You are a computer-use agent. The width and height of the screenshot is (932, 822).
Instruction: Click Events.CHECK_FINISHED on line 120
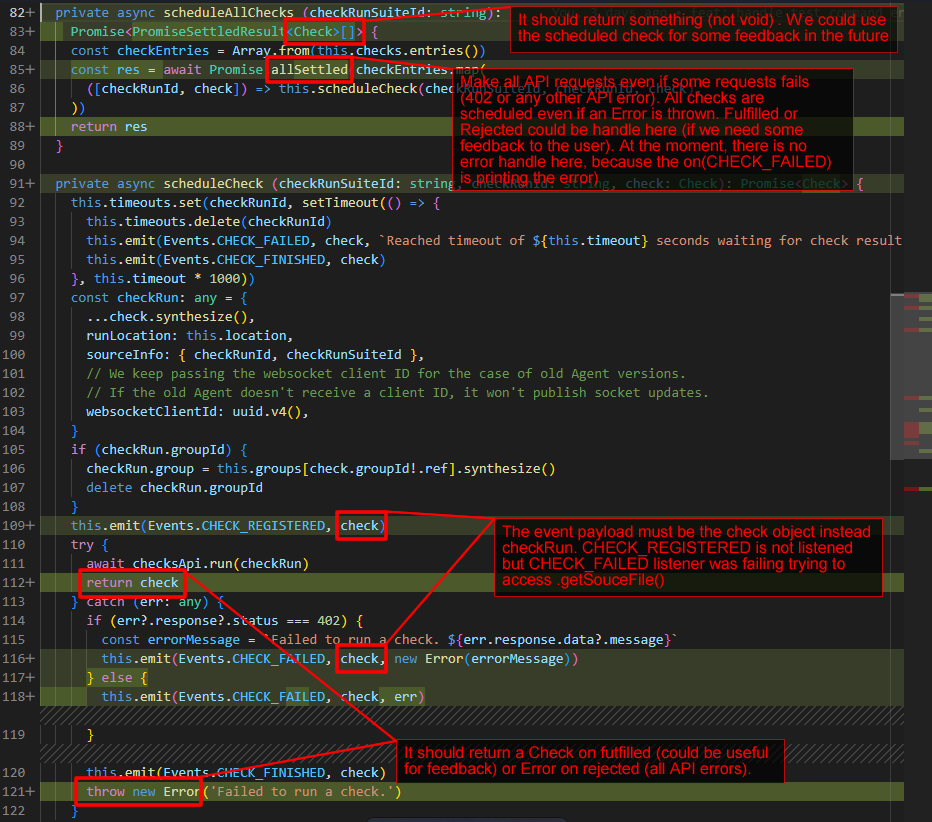(244, 773)
